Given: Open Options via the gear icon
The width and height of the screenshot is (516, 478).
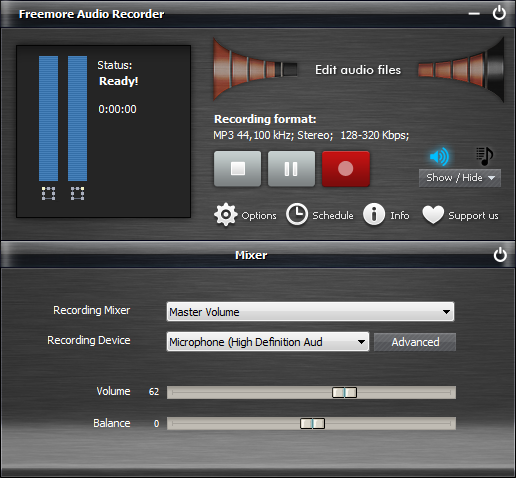Looking at the screenshot, I should click(226, 215).
